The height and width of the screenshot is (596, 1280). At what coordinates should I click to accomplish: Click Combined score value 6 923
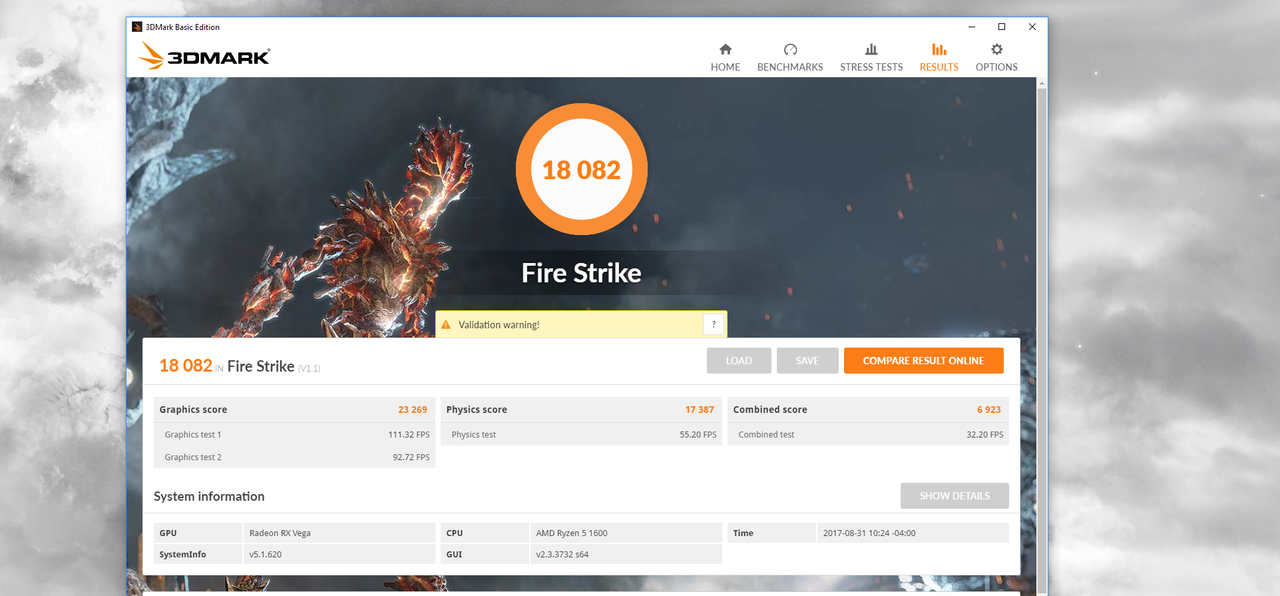pos(989,410)
